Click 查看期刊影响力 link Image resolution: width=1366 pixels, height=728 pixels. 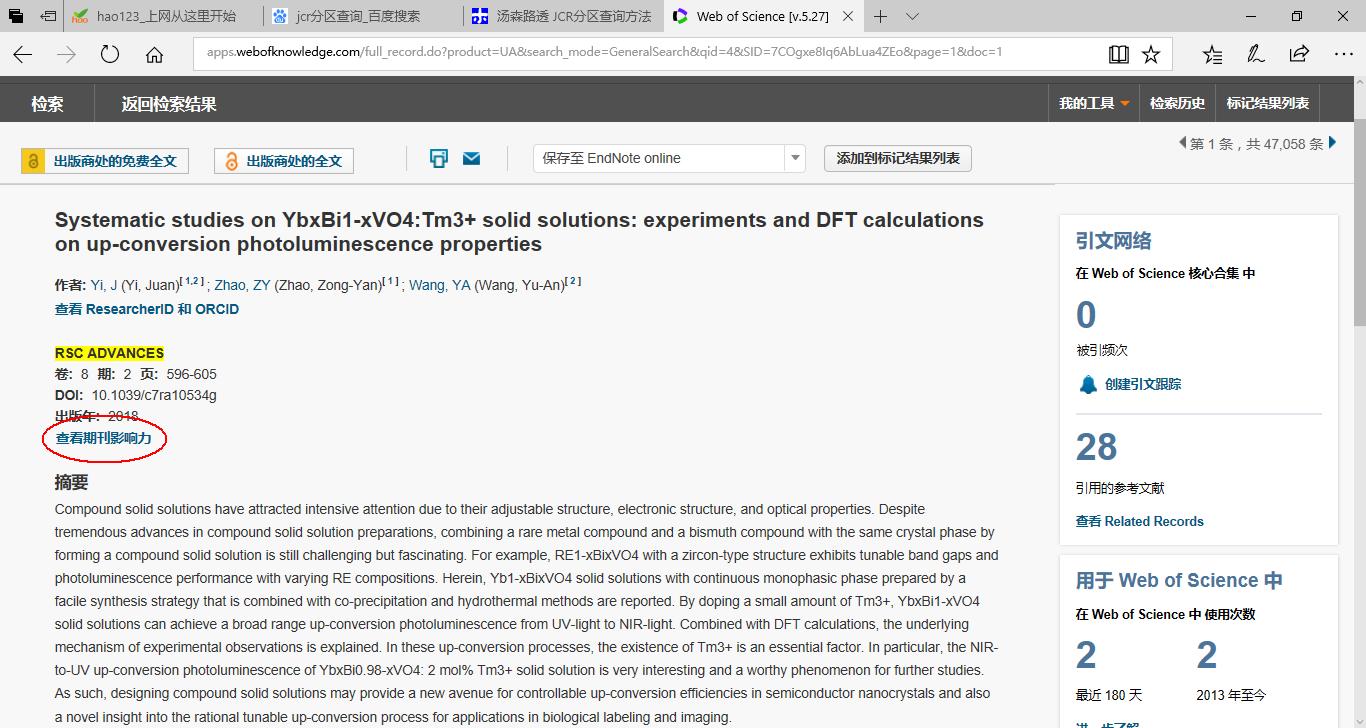point(104,438)
